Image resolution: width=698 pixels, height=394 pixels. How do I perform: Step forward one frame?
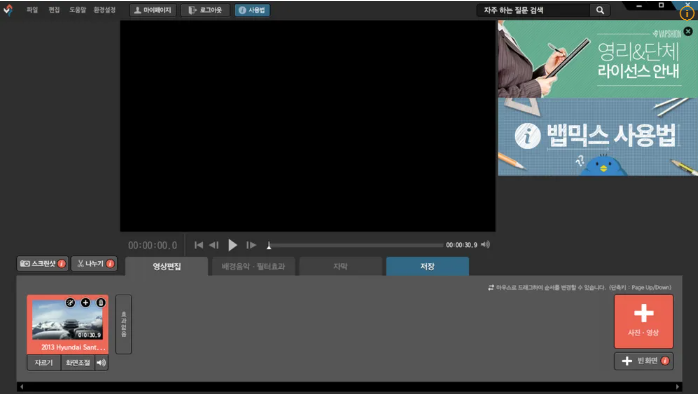251,245
